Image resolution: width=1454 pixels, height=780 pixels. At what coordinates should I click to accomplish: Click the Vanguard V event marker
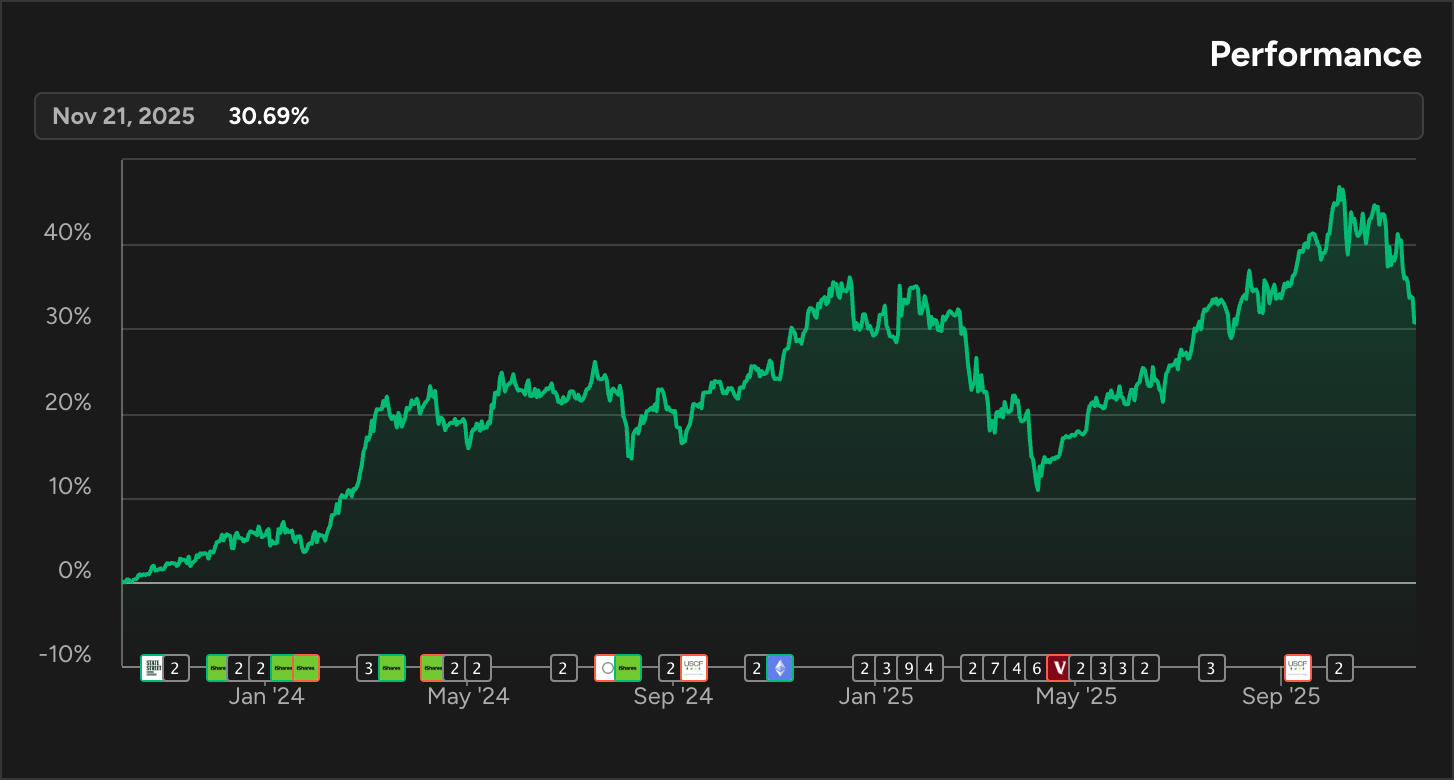coord(1059,668)
